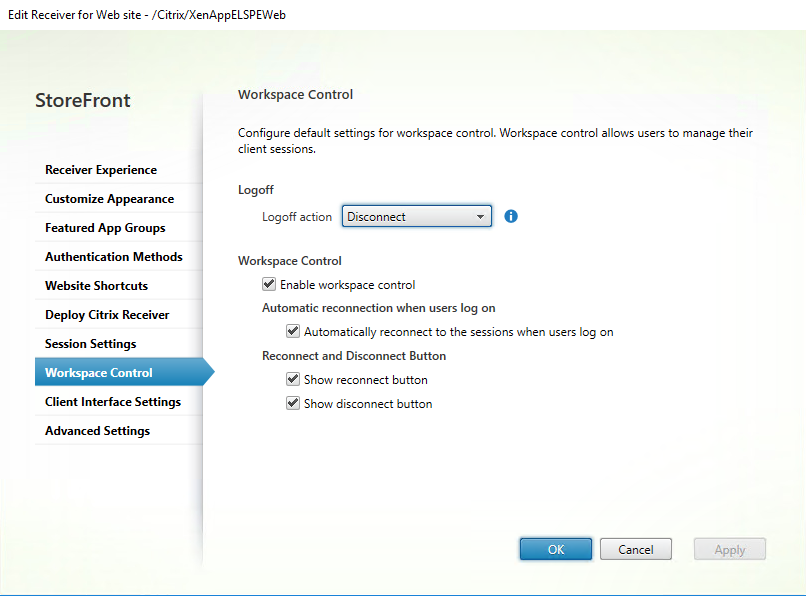Toggle the Enable workspace control checkbox
806x596 pixels.
coord(269,285)
